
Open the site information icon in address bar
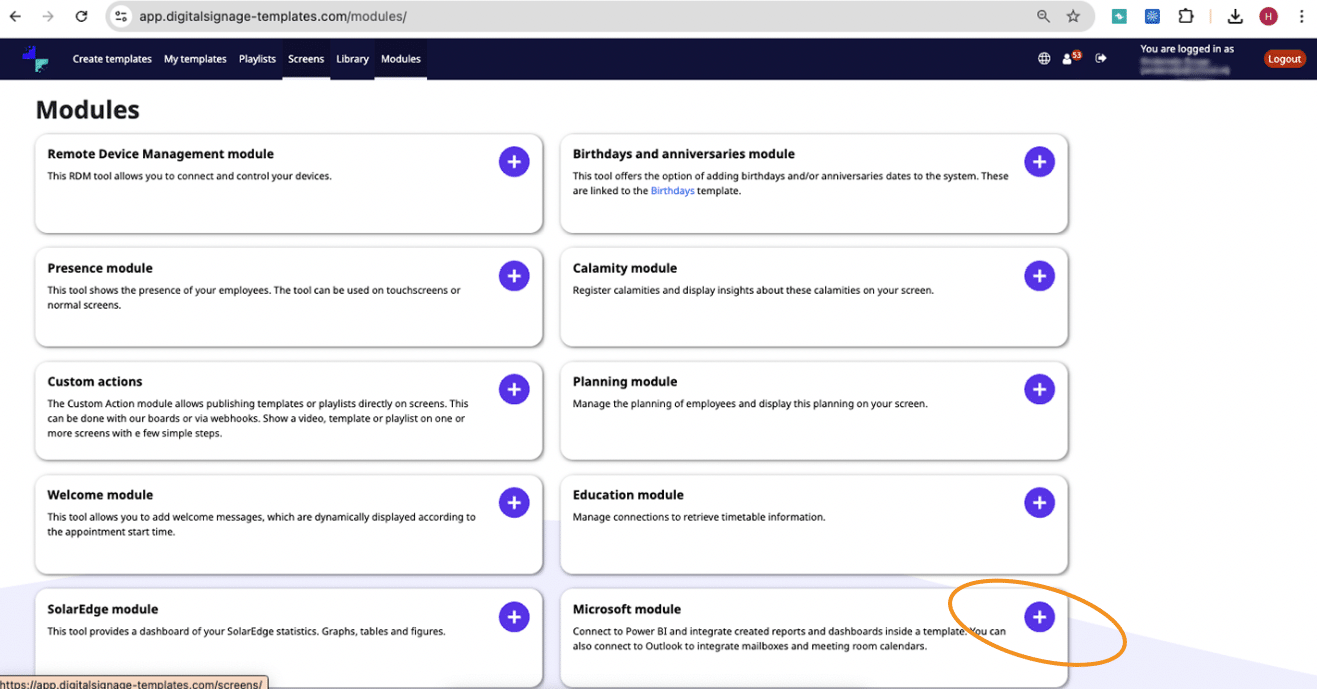(x=121, y=16)
